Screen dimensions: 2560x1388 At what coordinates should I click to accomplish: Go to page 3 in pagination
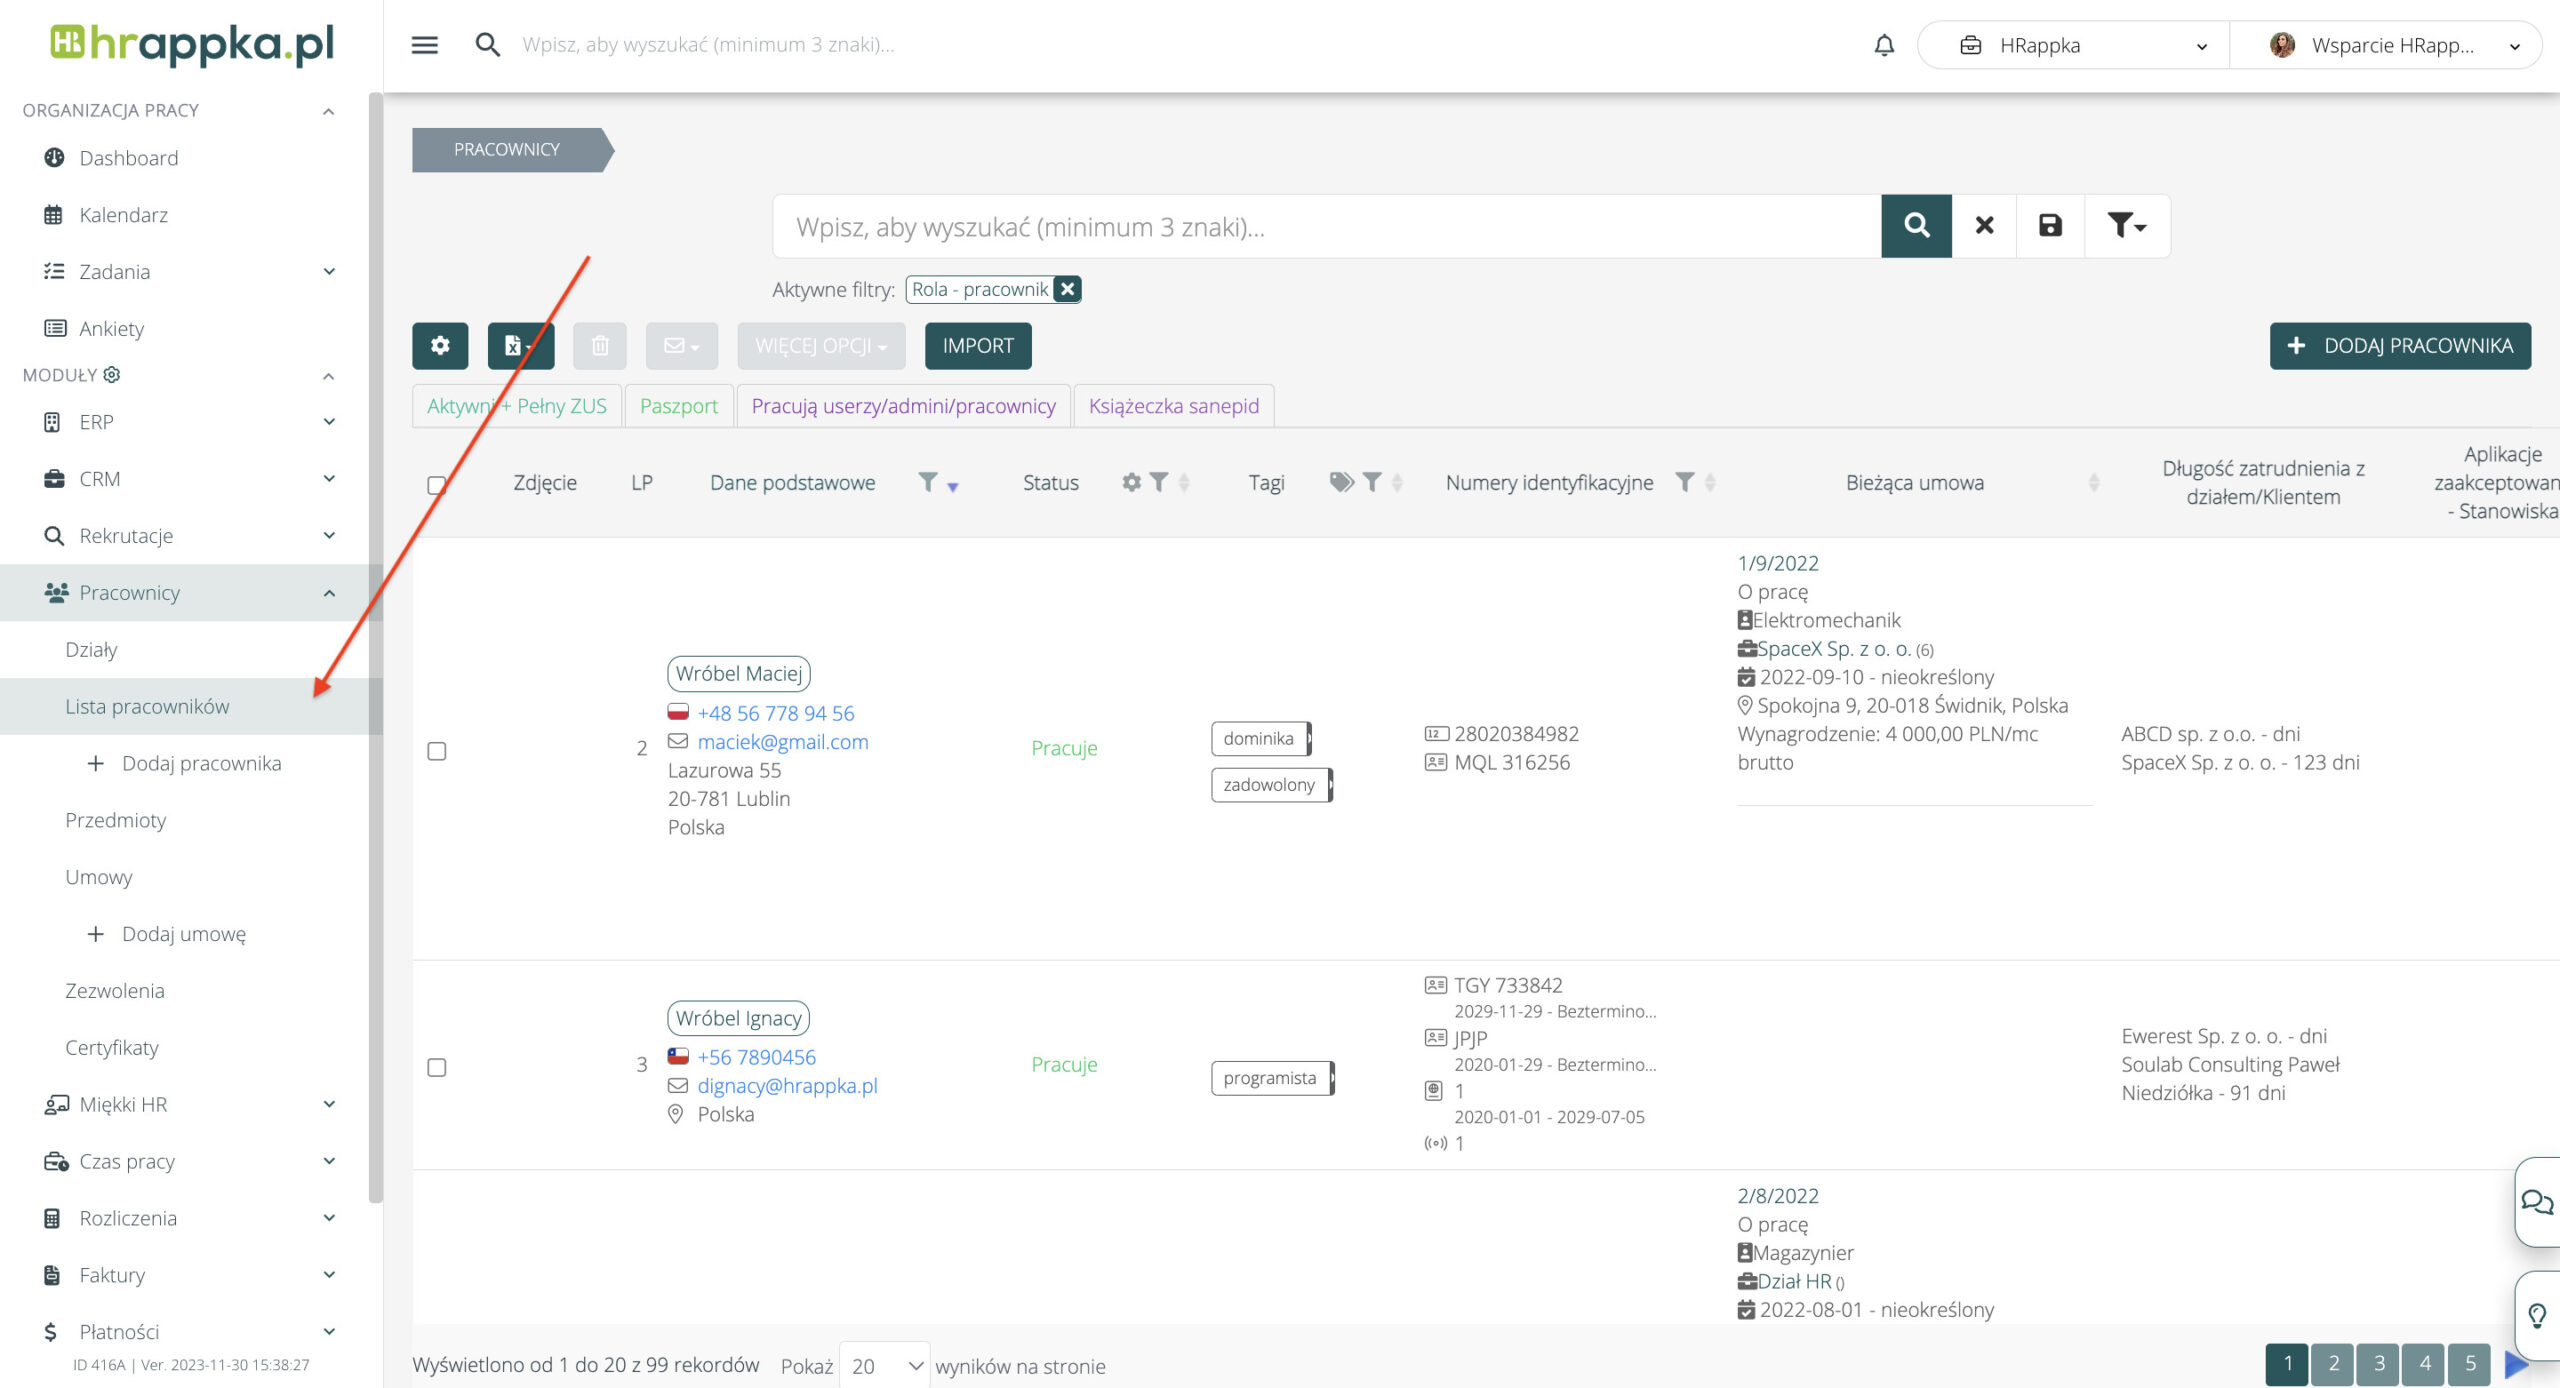click(x=2379, y=1364)
